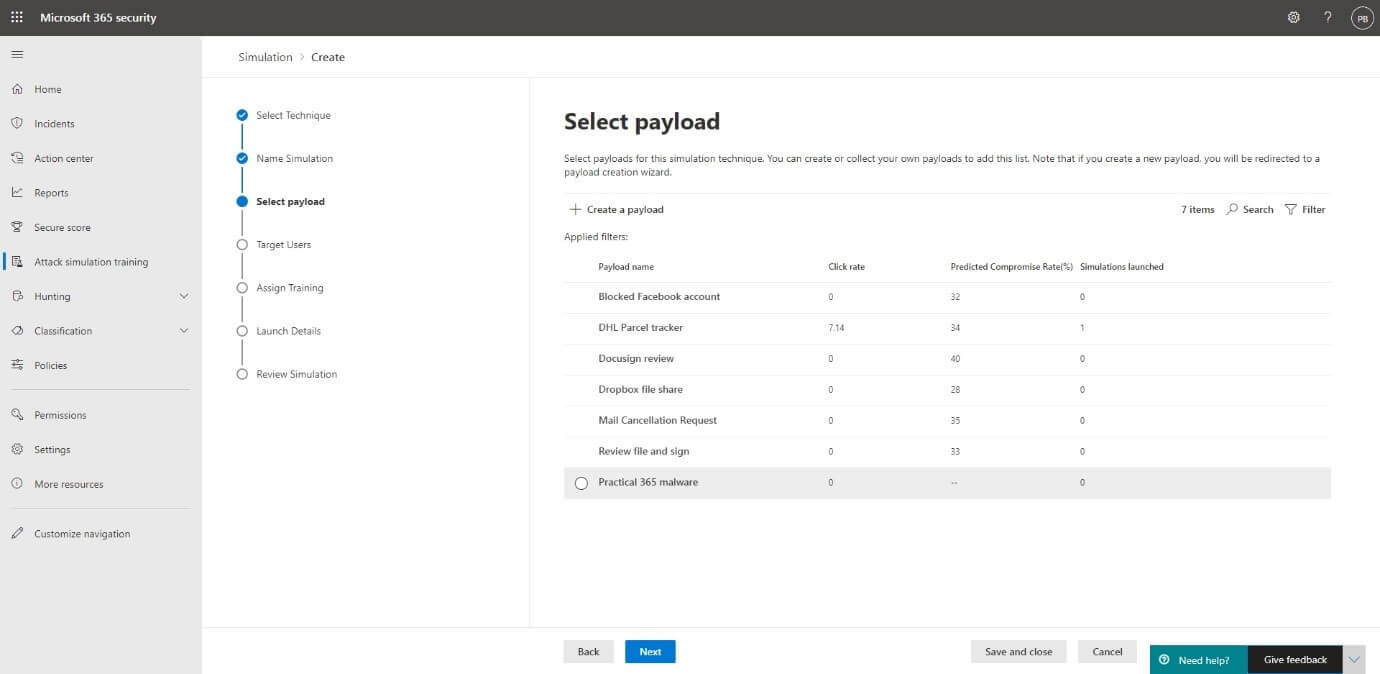The image size is (1380, 674).
Task: Open settings gear in top bar
Action: (x=1294, y=18)
